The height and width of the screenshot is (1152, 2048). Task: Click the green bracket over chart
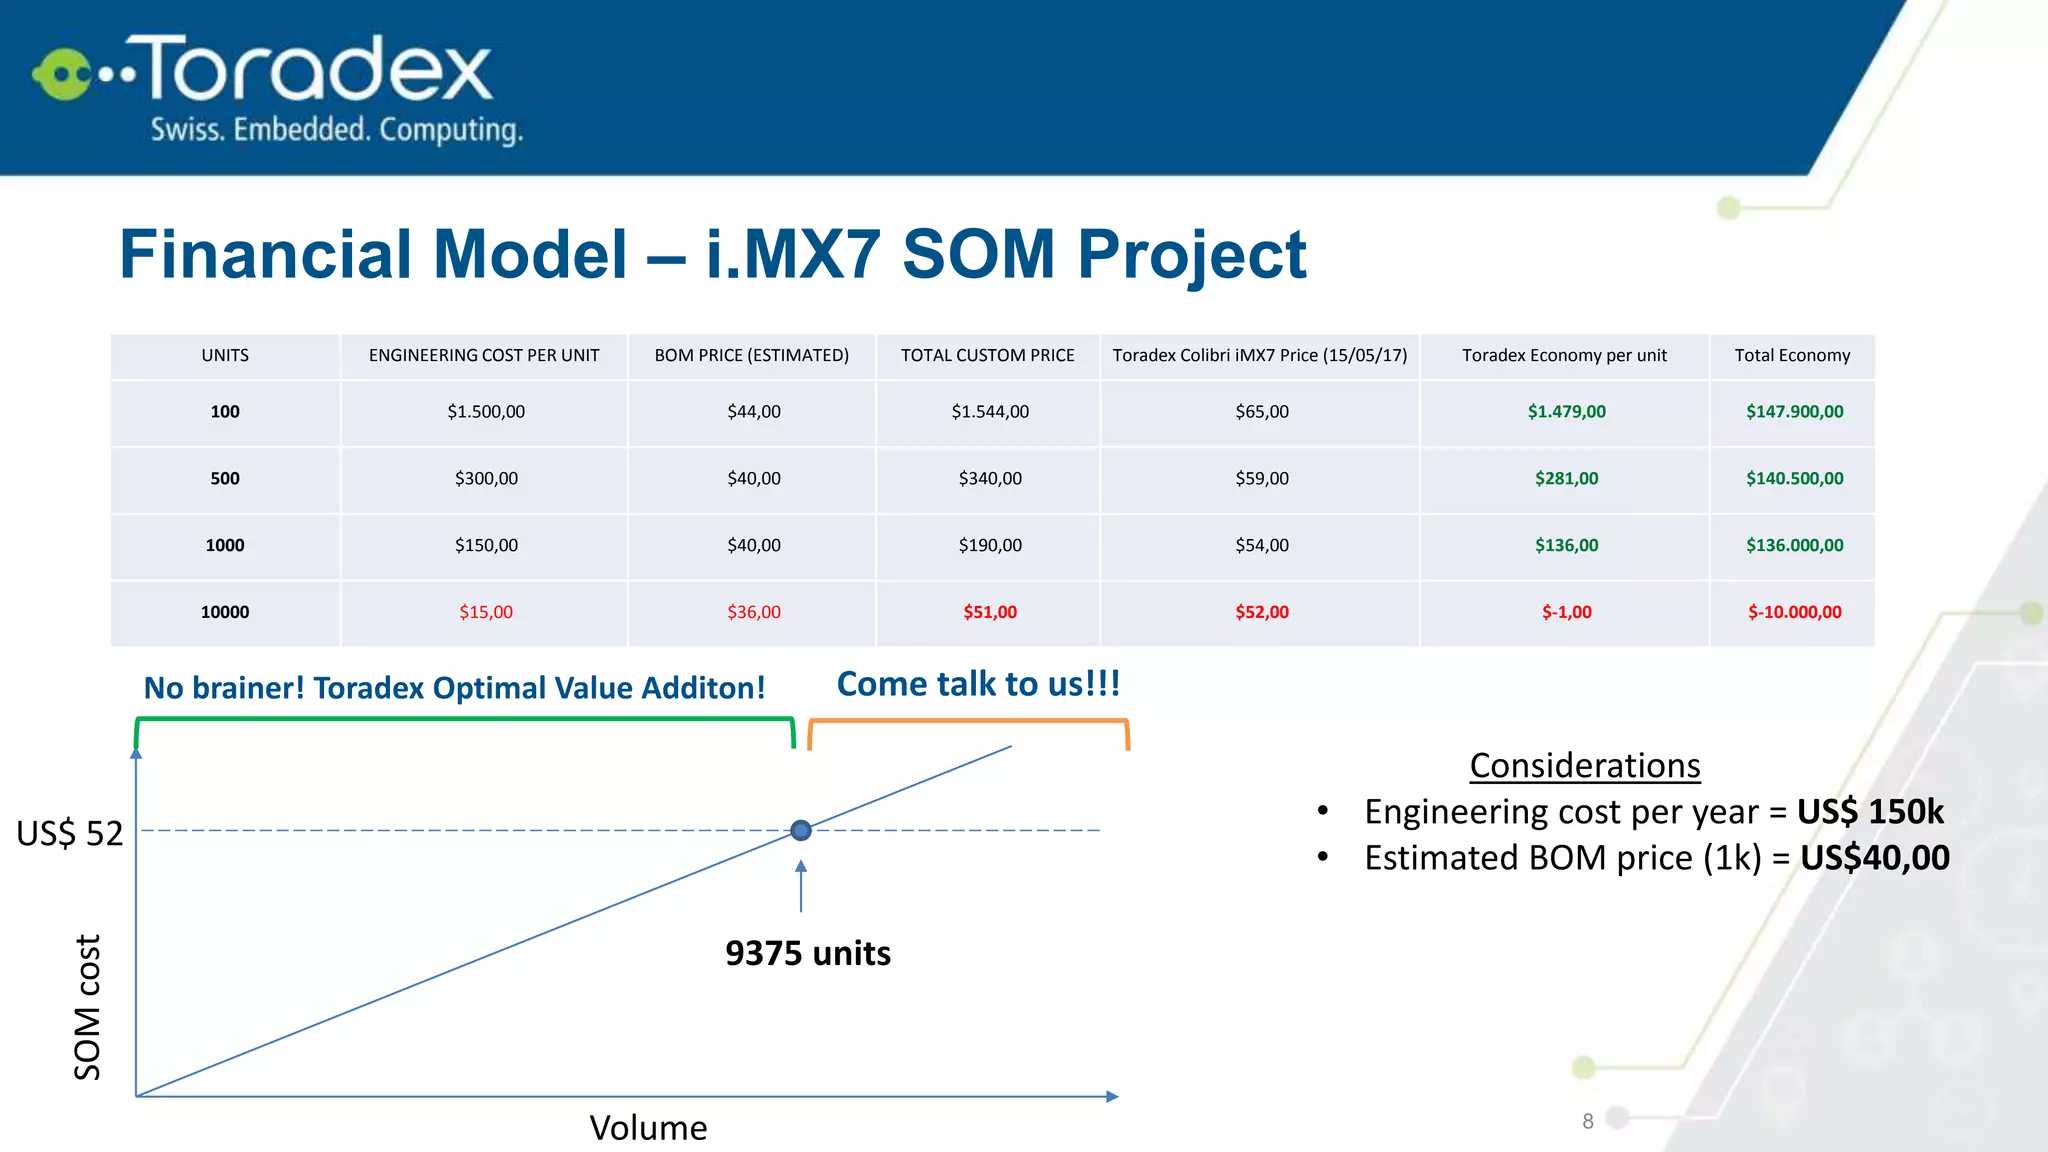[x=464, y=719]
